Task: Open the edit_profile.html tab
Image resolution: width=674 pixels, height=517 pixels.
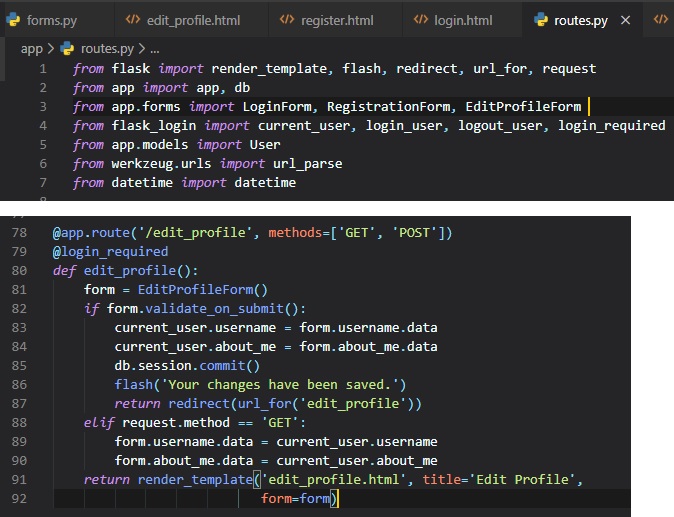Action: point(193,20)
